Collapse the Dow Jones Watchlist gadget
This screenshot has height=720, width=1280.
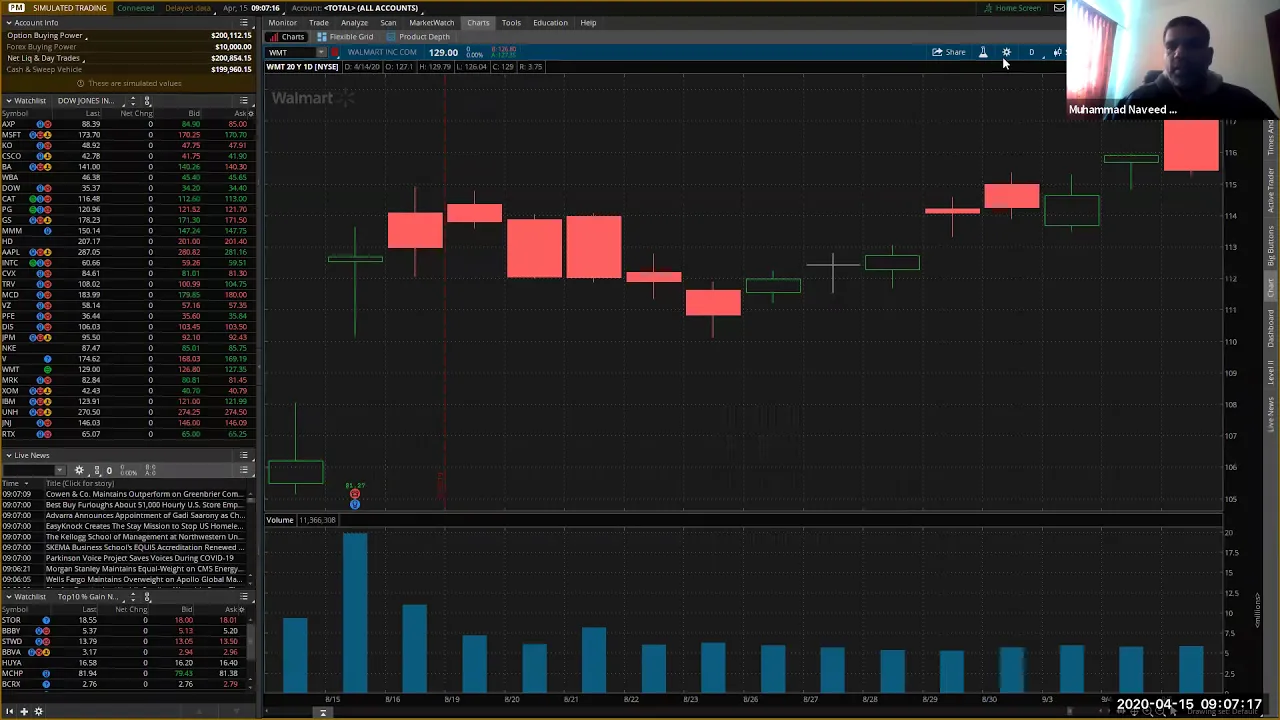[8, 100]
